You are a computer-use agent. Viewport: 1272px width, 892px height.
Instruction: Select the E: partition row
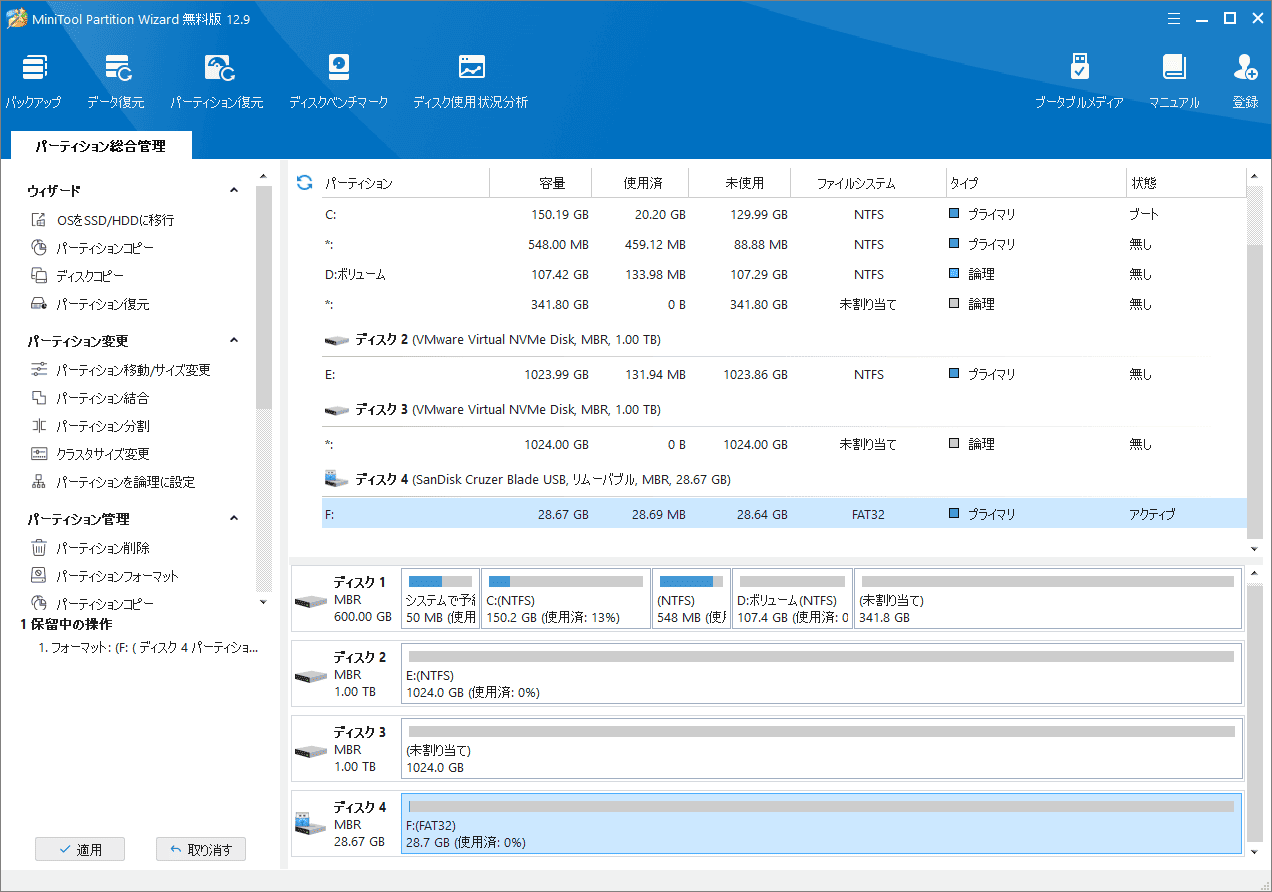[784, 374]
